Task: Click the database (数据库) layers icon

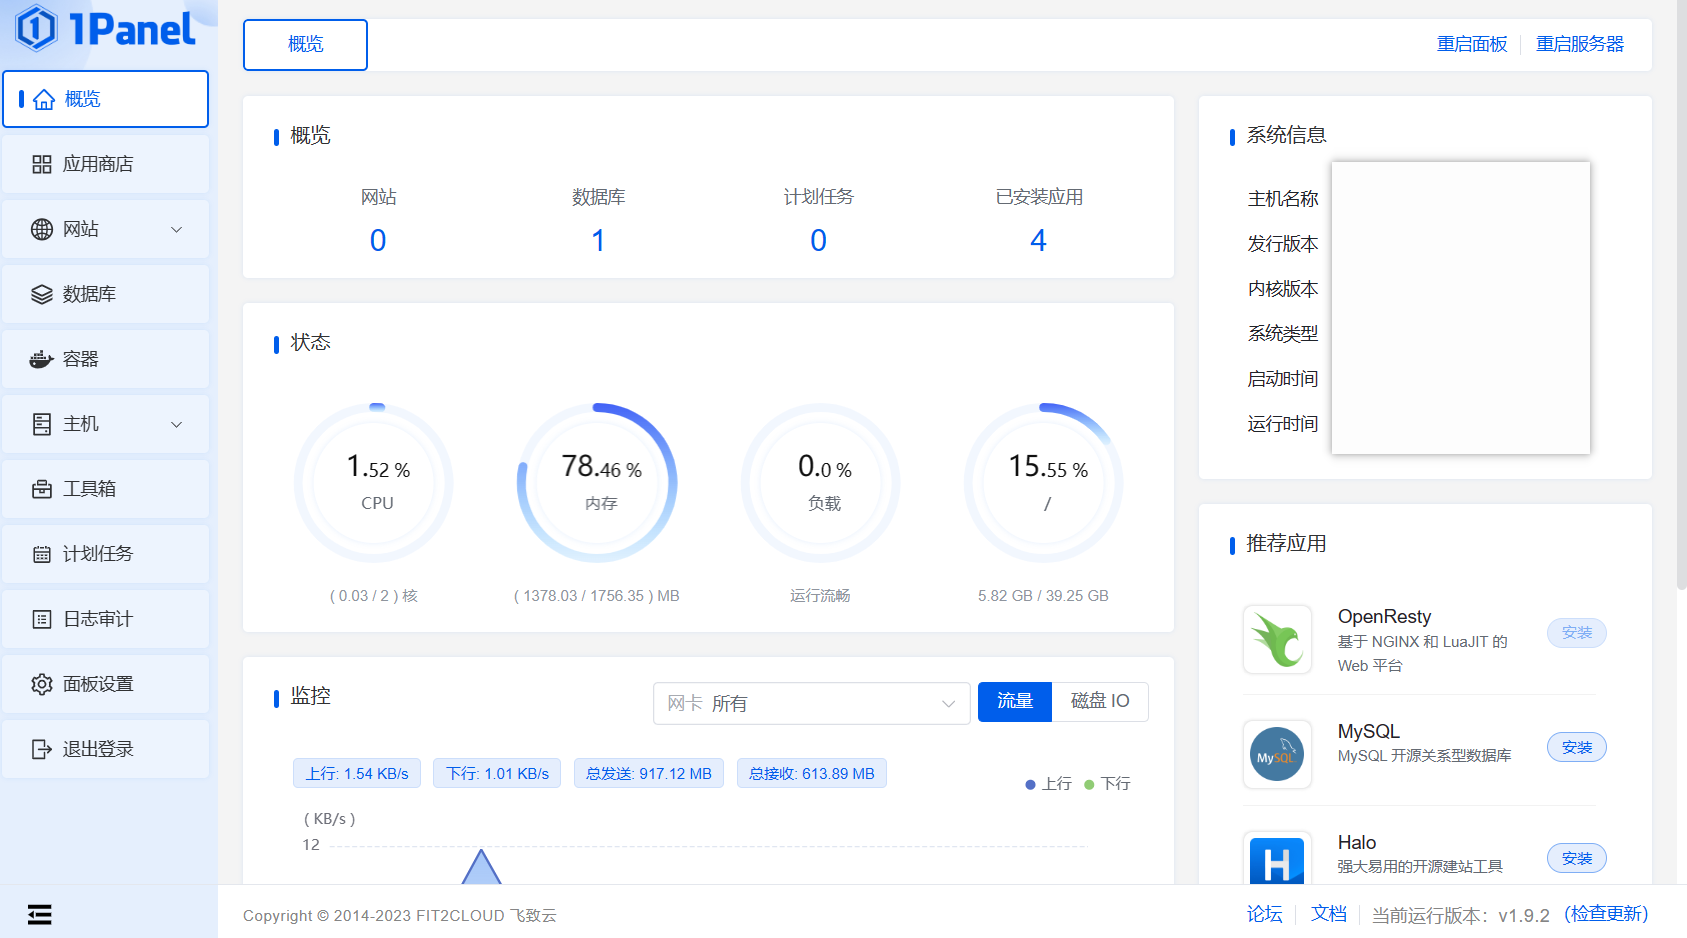Action: click(x=42, y=294)
